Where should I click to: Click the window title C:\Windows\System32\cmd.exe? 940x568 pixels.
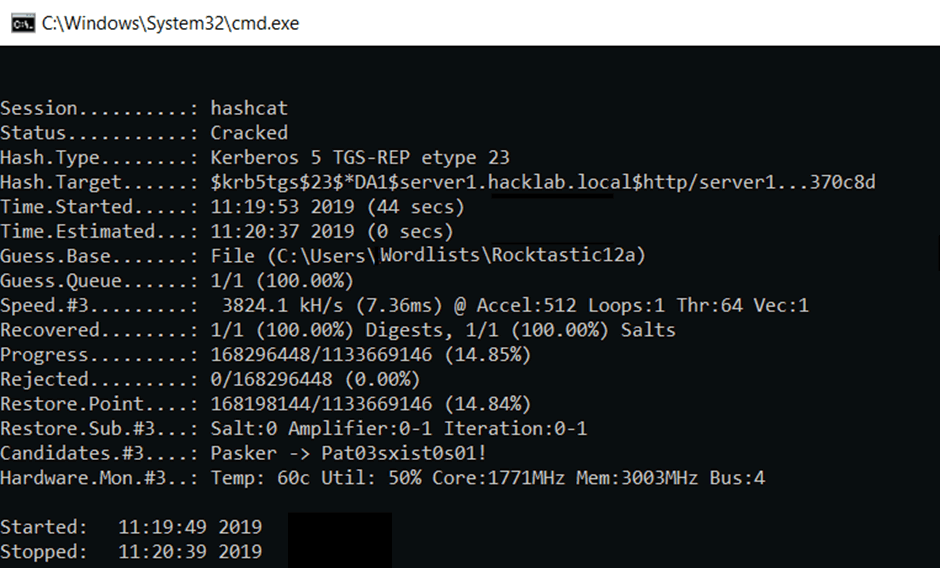[170, 23]
